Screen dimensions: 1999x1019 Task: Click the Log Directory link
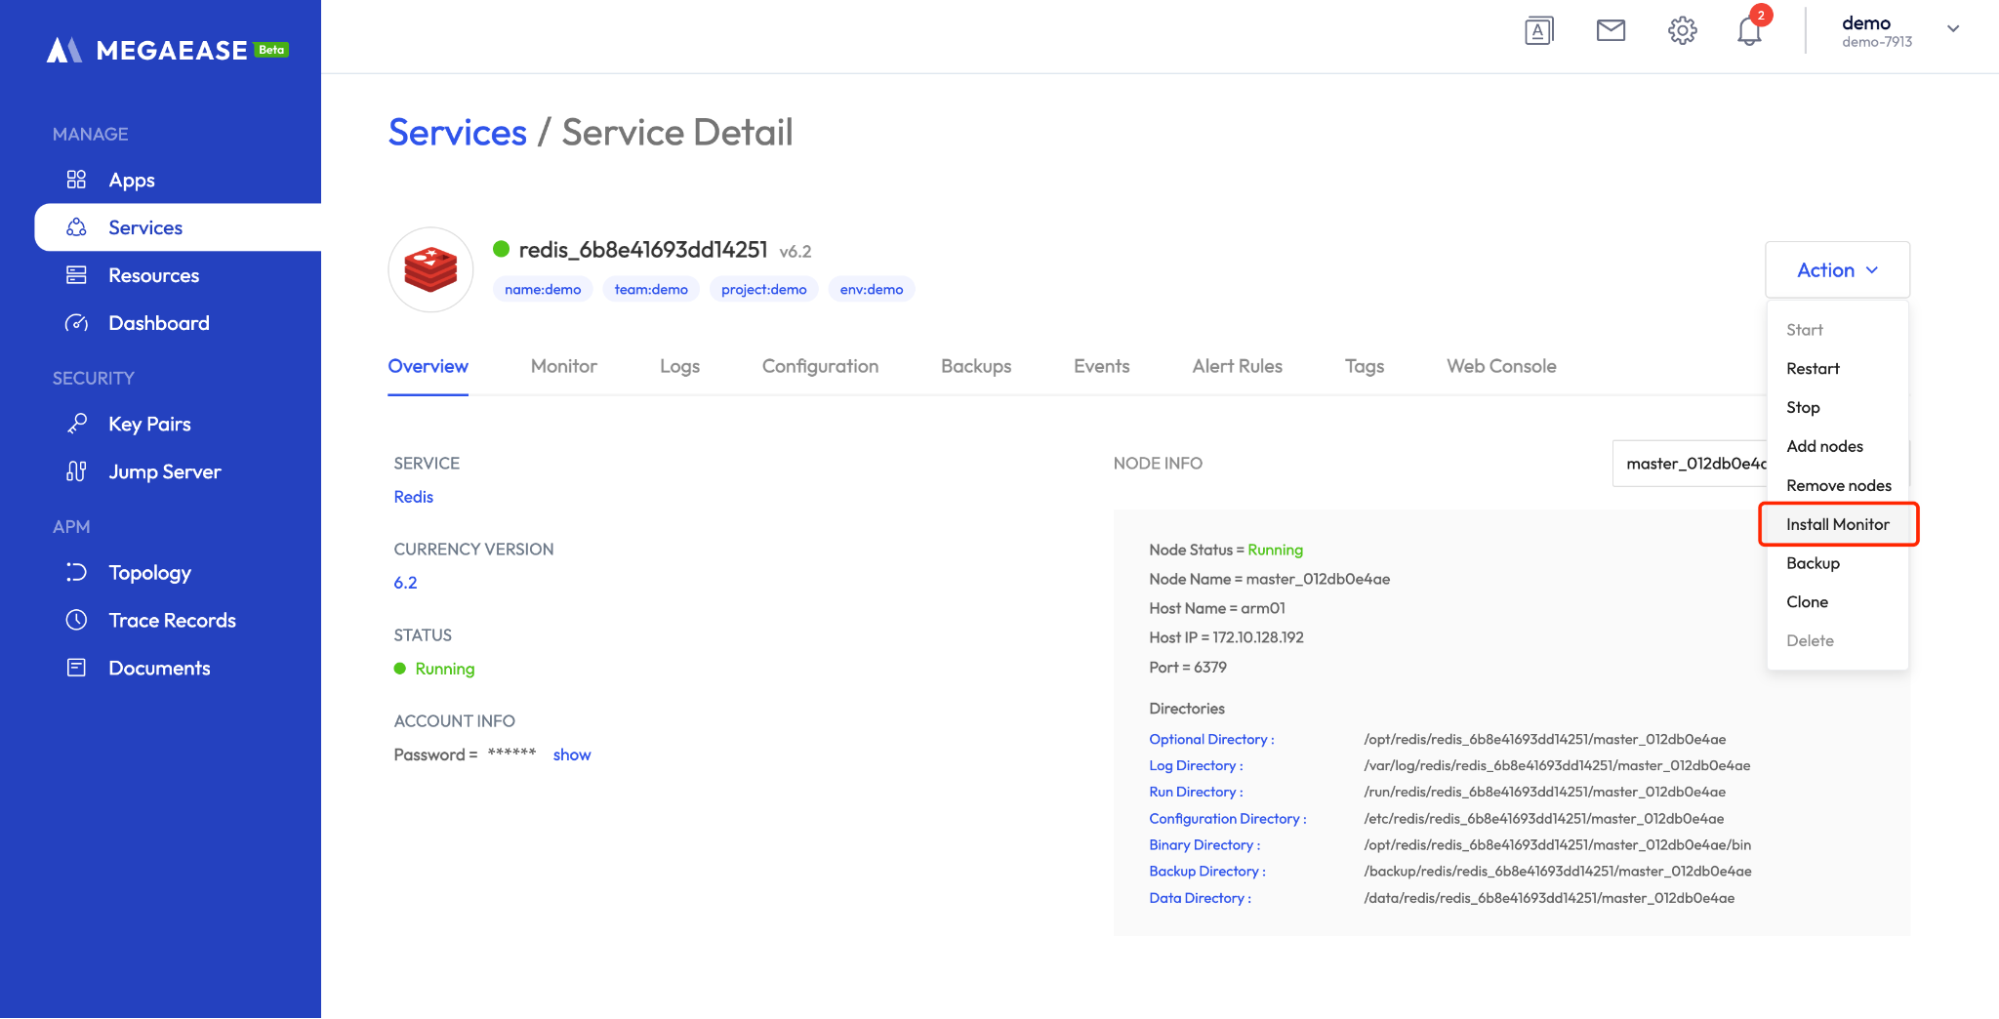click(x=1195, y=765)
